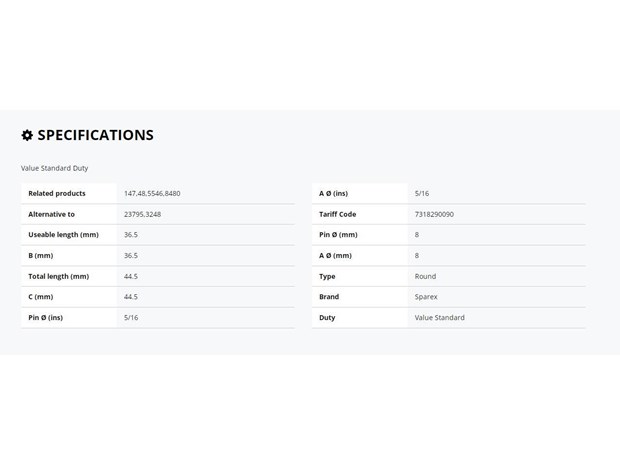This screenshot has width=620, height=465.
Task: Click the Brand value Sparex
Action: [426, 297]
